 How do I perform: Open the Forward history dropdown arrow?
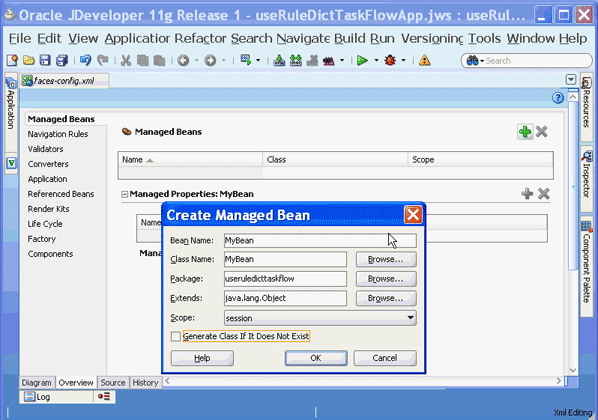[223, 60]
